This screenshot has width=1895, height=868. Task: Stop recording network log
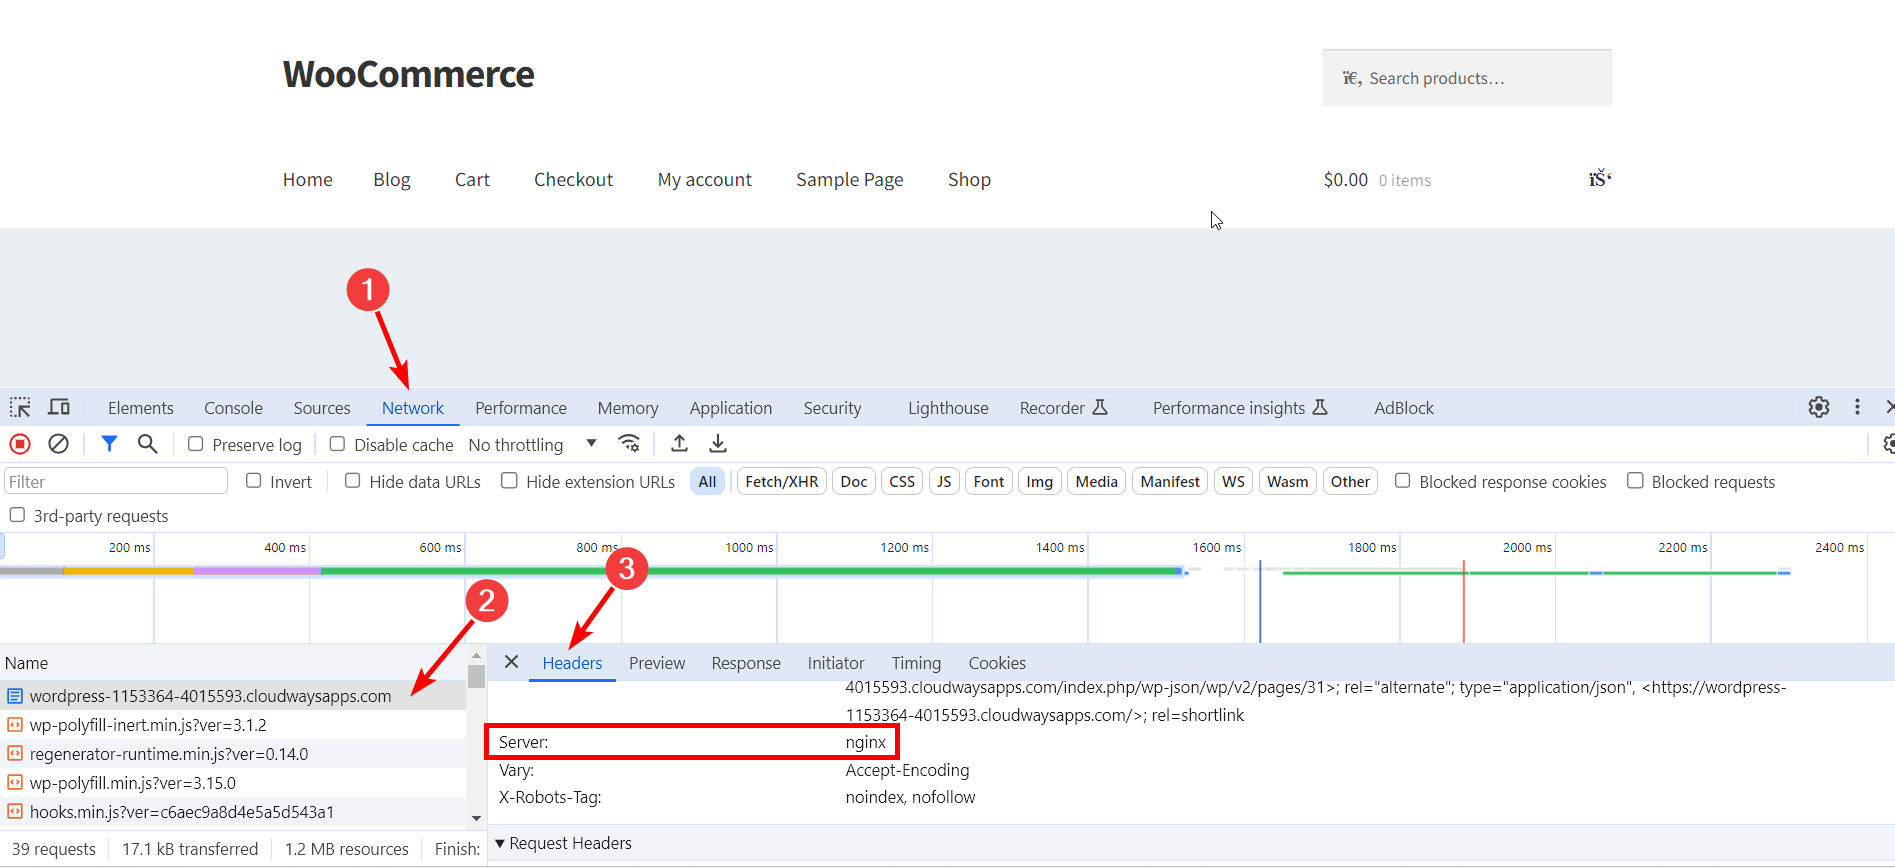pos(20,444)
